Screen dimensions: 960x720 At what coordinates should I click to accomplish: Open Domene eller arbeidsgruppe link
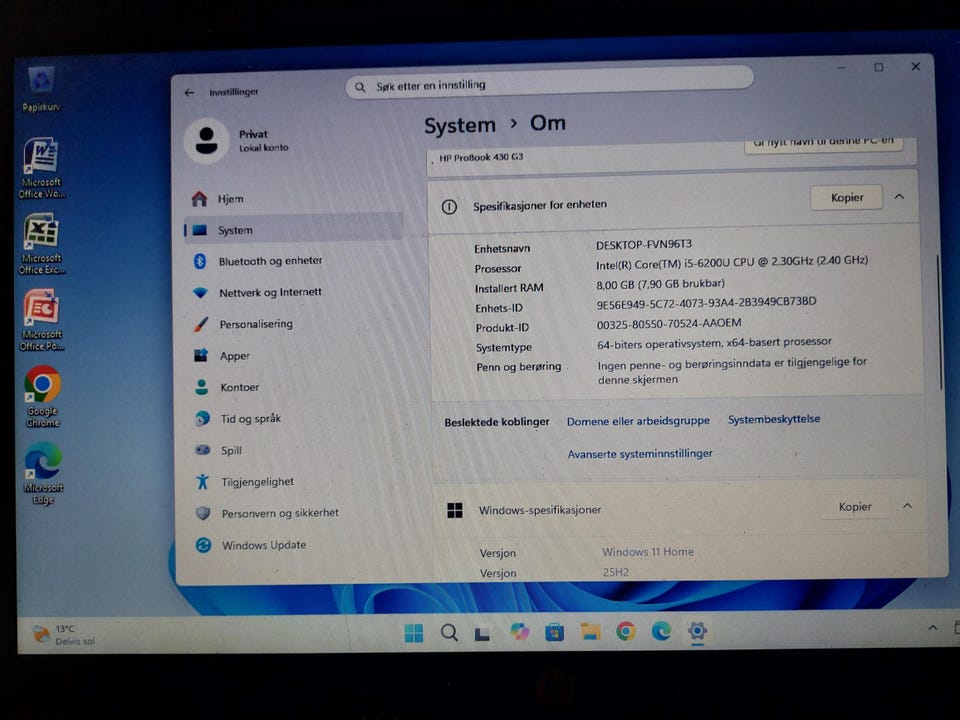click(x=638, y=421)
